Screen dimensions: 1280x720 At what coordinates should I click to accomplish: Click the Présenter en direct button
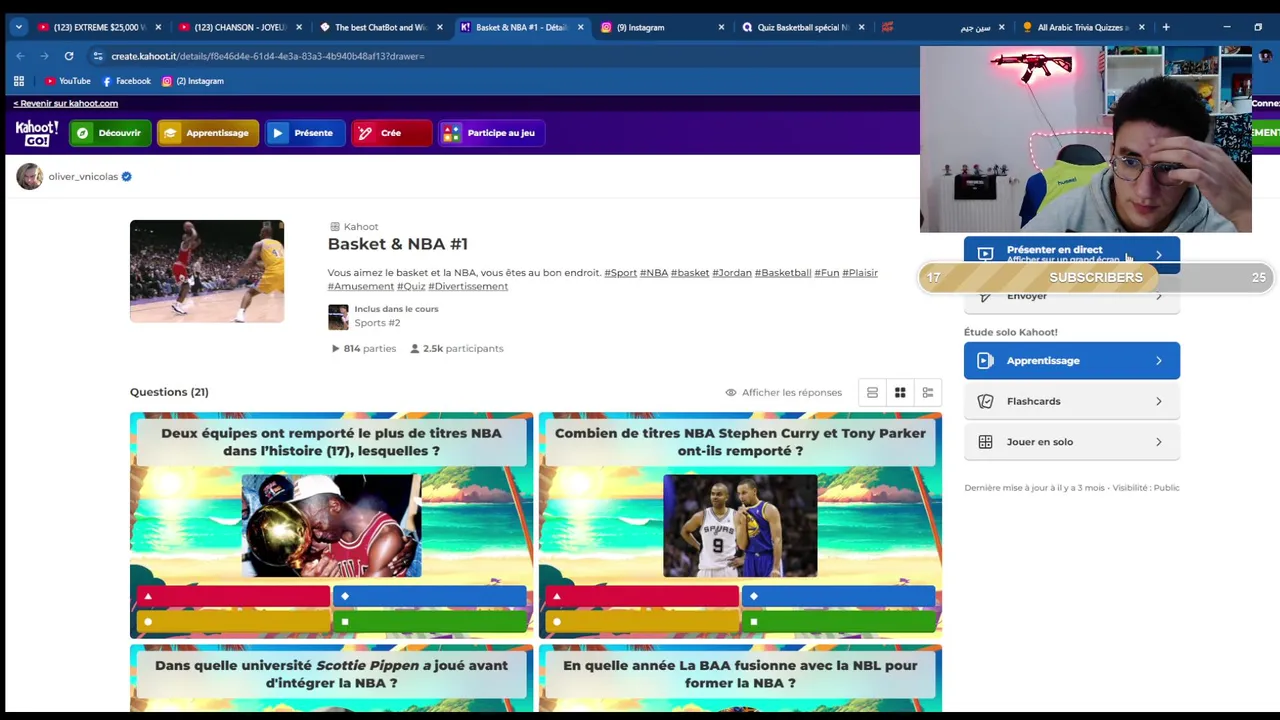pos(1072,254)
